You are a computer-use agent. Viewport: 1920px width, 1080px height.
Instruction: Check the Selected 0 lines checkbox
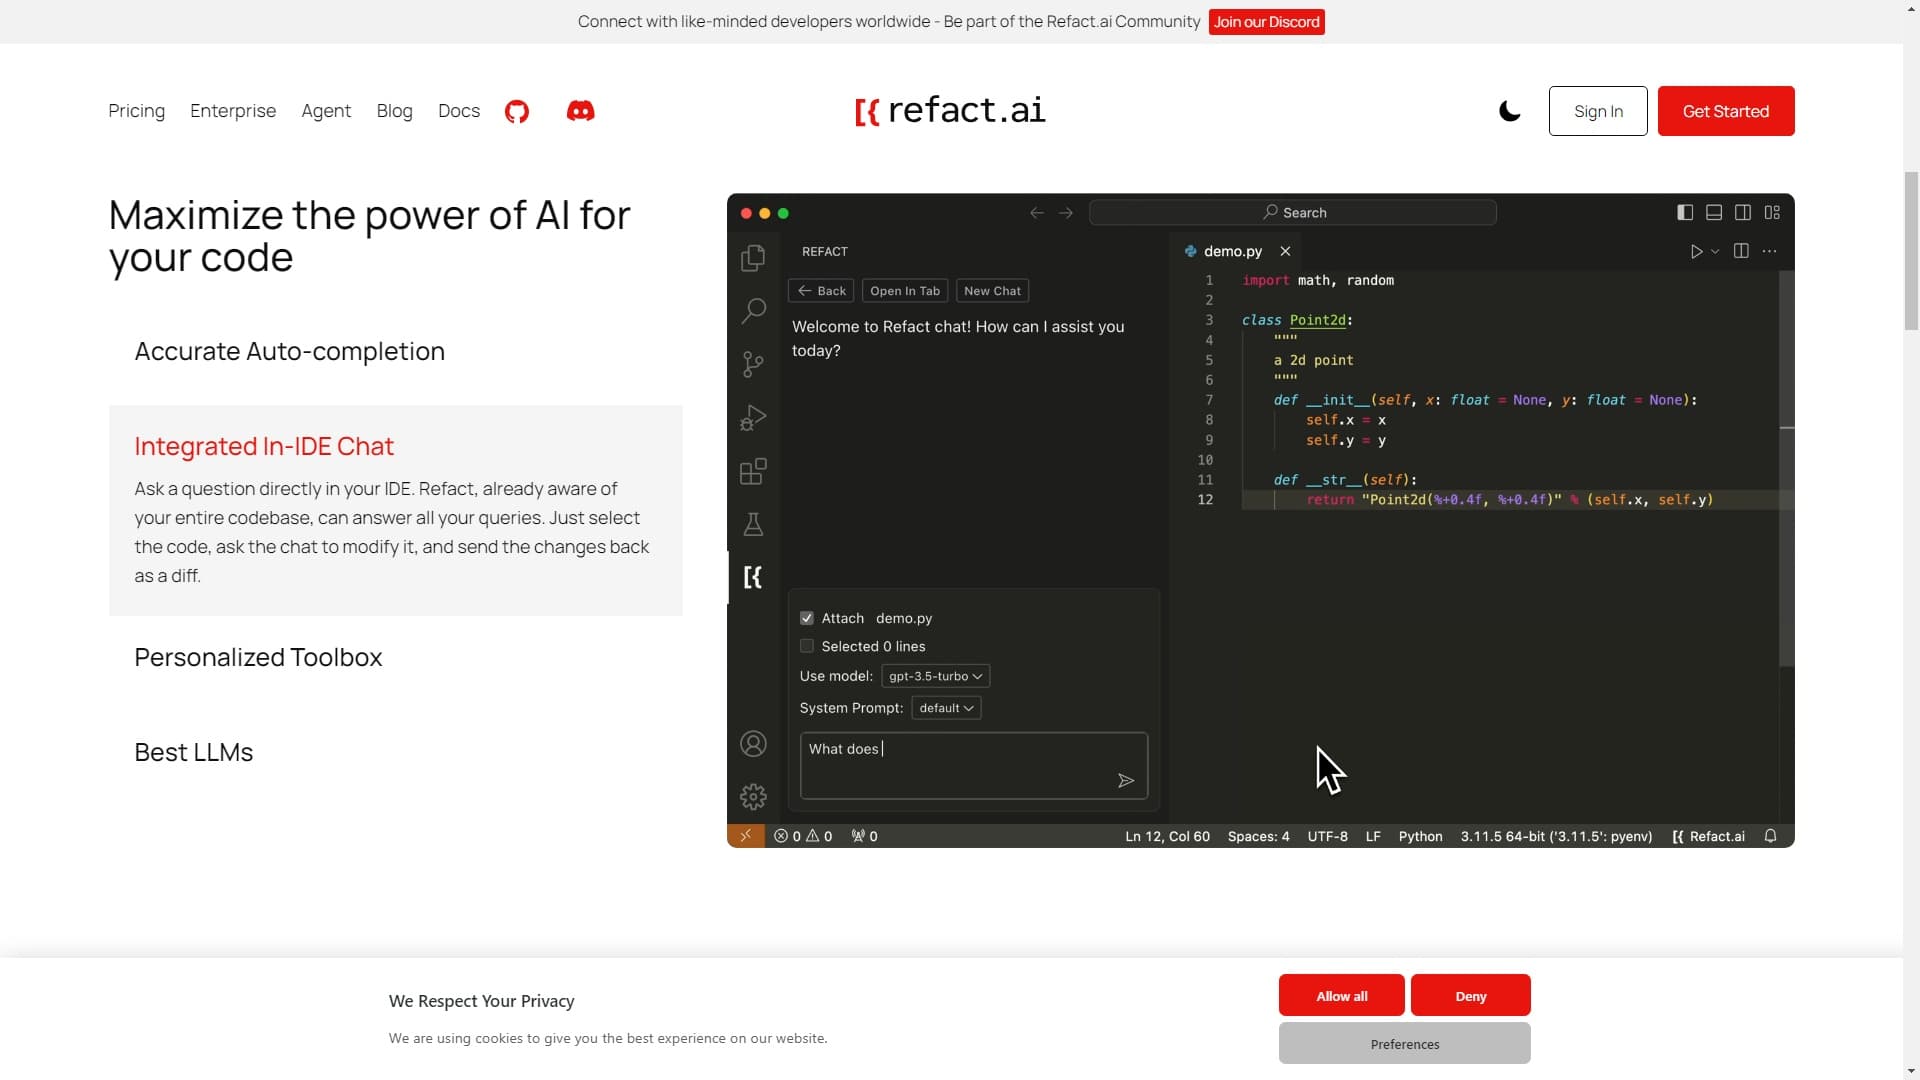pos(807,646)
